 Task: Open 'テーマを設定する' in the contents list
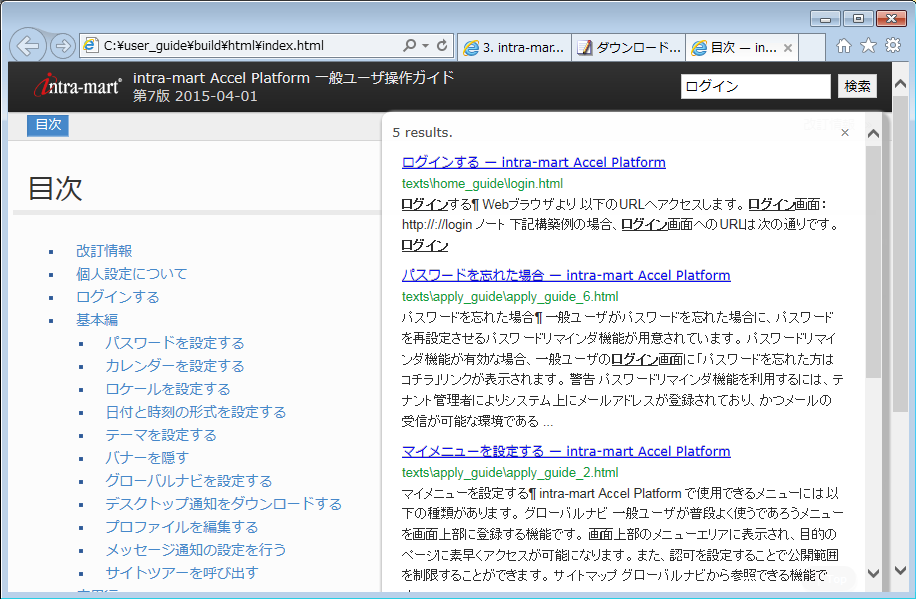click(161, 435)
